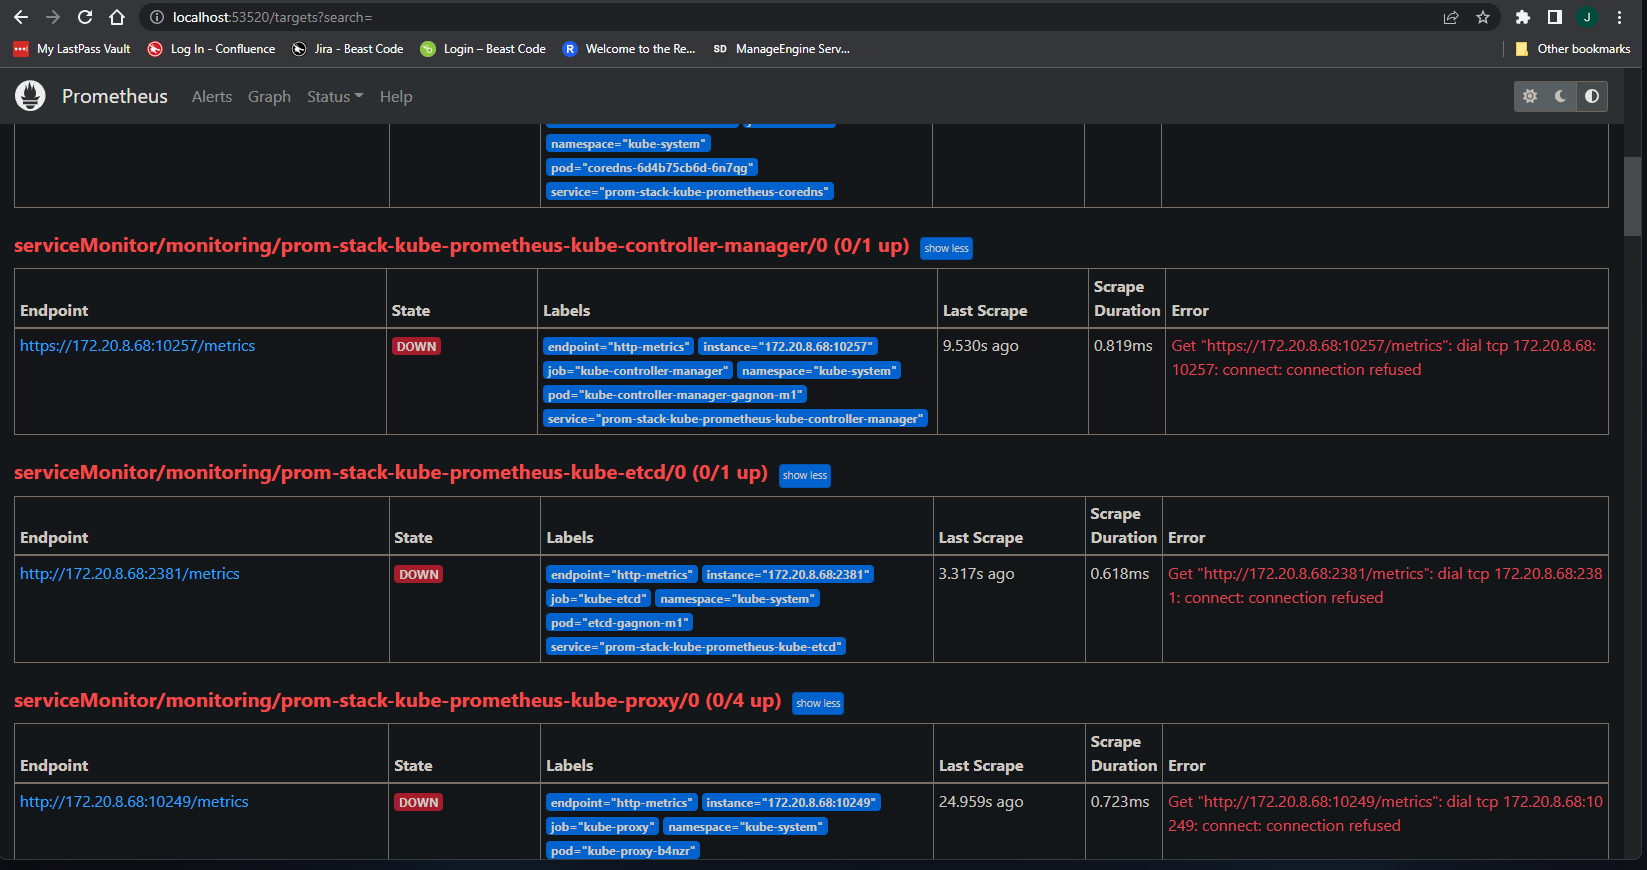Viewport: 1647px width, 870px height.
Task: Click the Prometheus flame logo
Action: (x=30, y=96)
